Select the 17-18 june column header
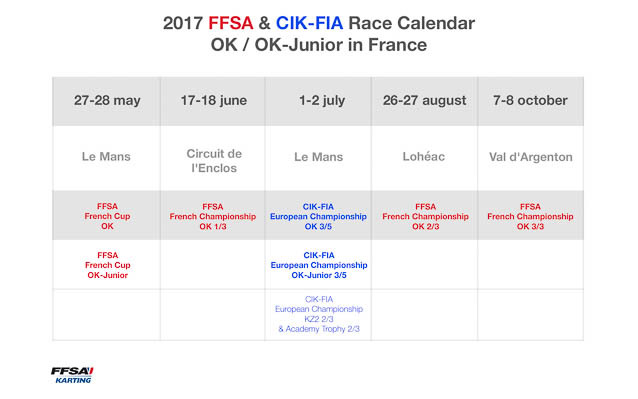 coord(214,100)
